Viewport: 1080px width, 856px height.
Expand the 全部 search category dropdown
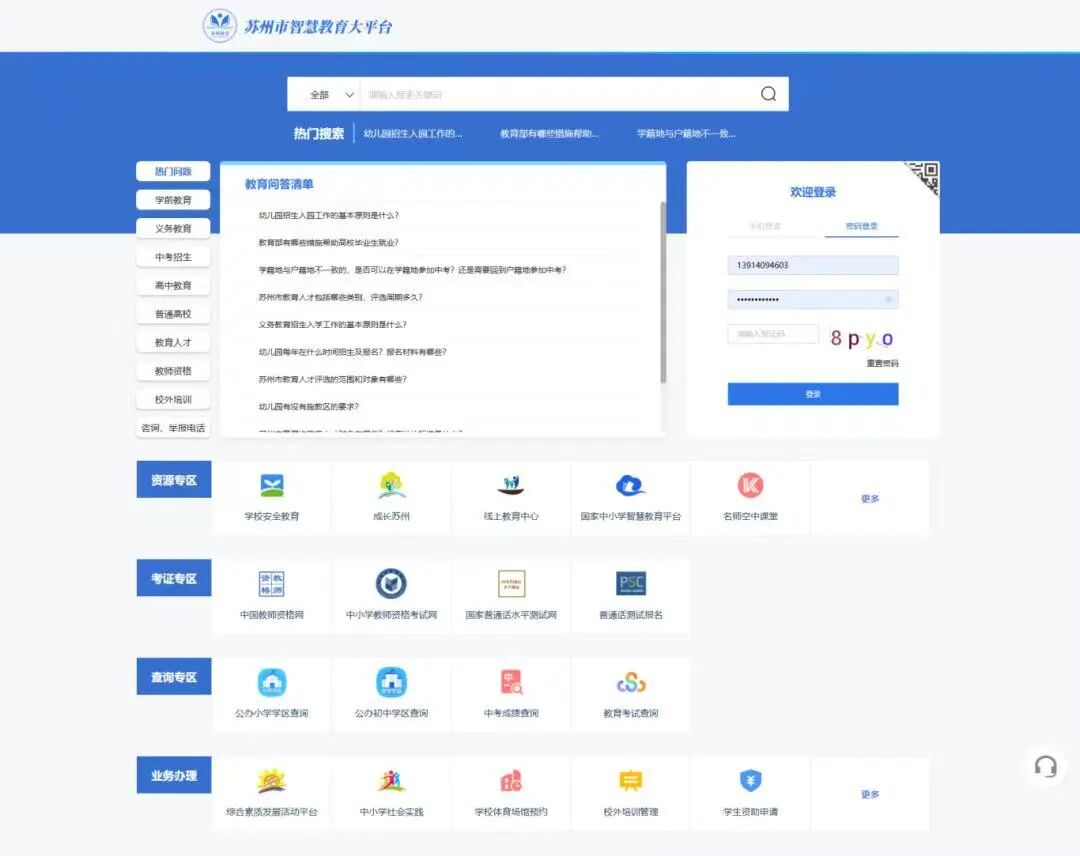332,95
